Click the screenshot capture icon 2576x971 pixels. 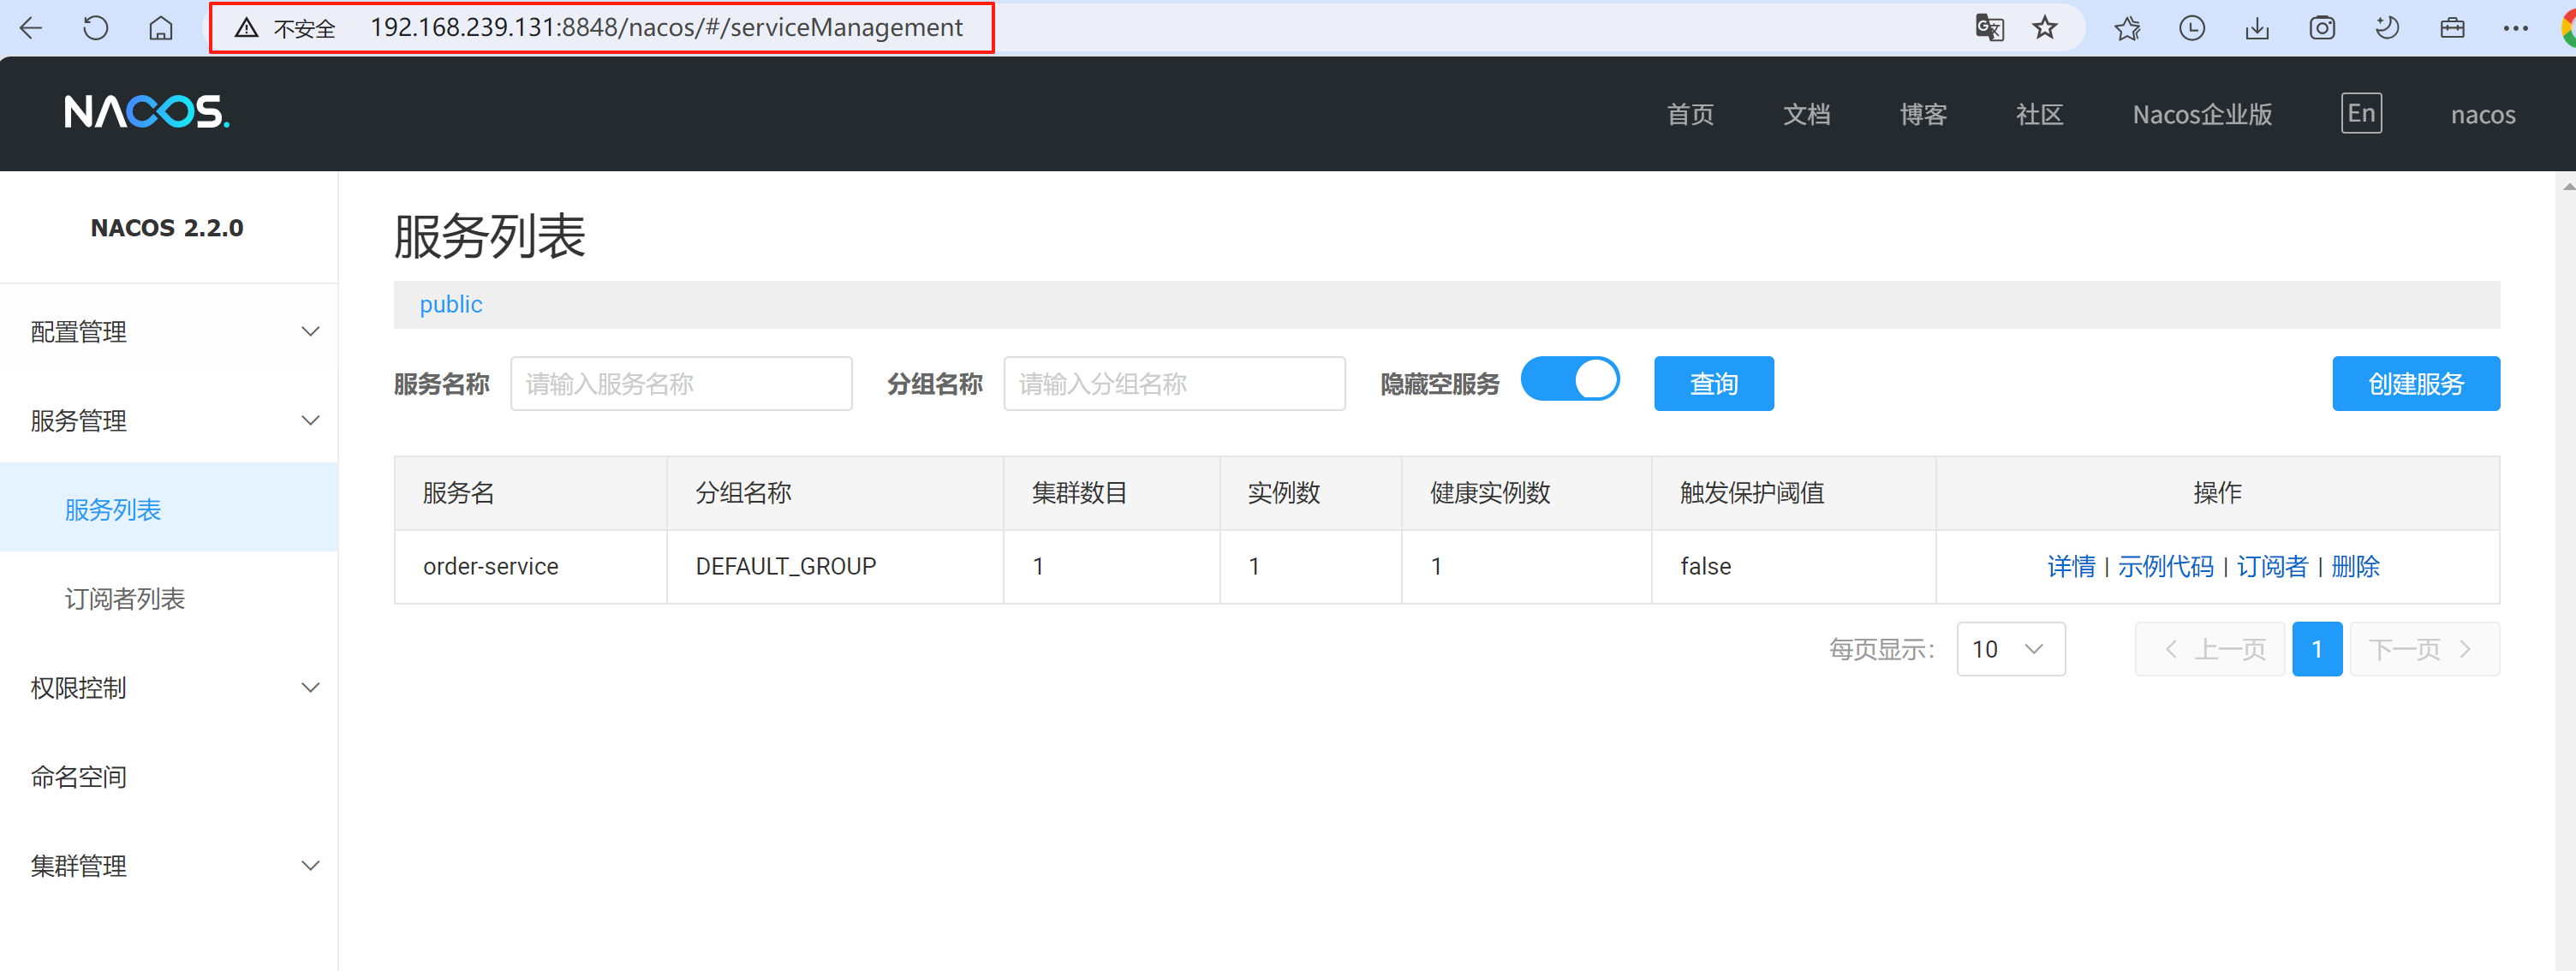coord(2321,28)
